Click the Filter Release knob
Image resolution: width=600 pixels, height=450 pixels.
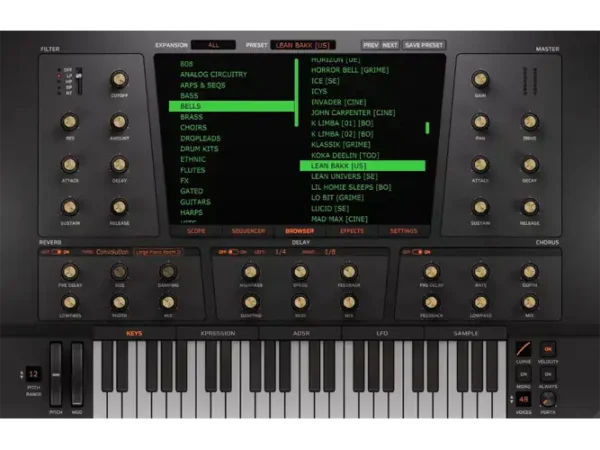pyautogui.click(x=119, y=207)
